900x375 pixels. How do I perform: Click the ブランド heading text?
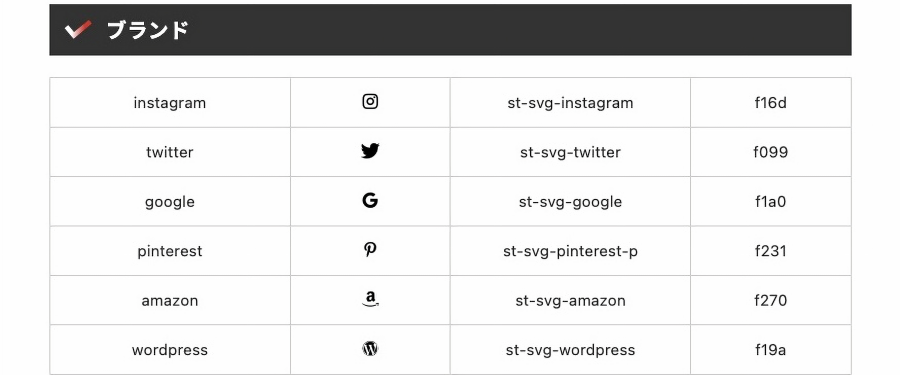coord(148,30)
